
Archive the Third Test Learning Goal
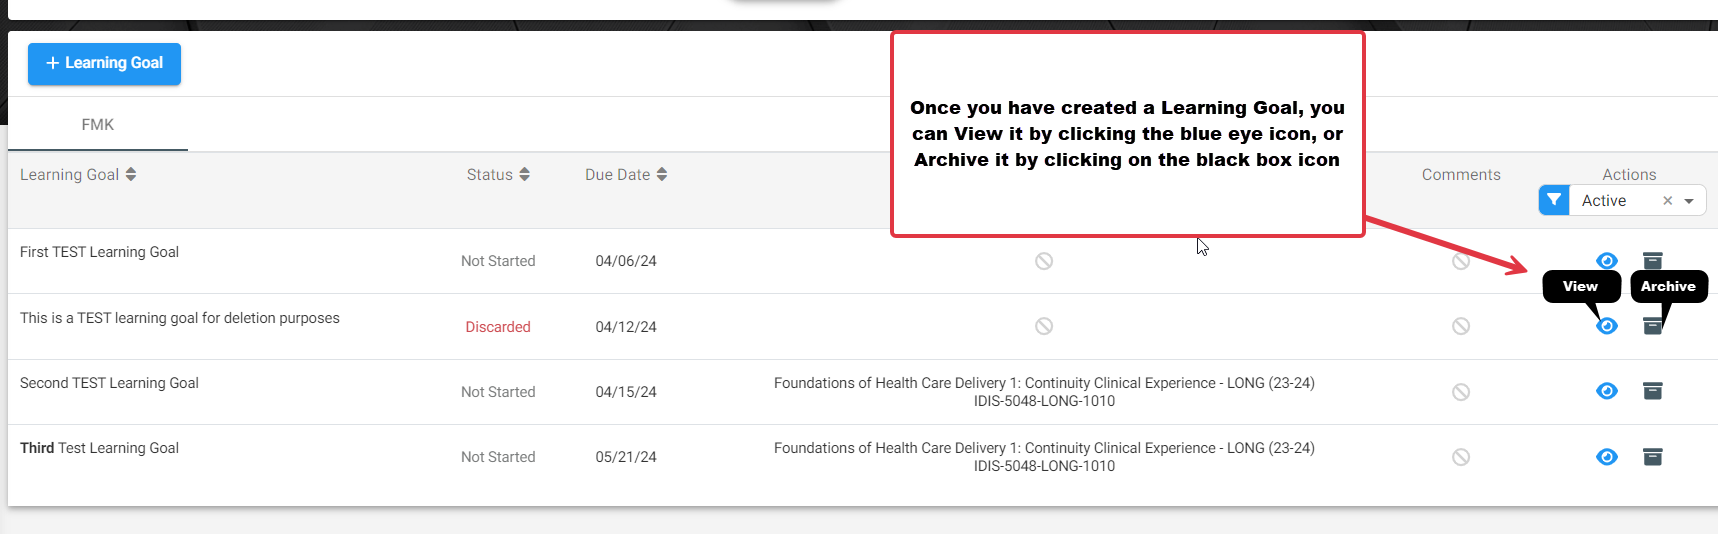[1653, 457]
